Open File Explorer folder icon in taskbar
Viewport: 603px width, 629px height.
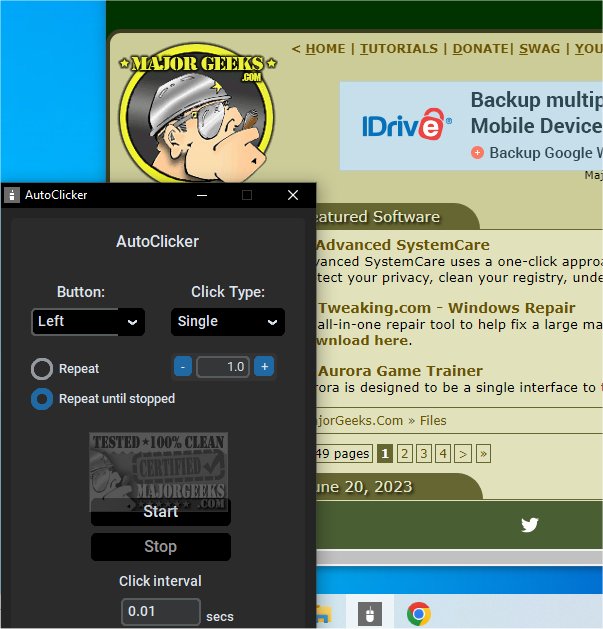(324, 615)
